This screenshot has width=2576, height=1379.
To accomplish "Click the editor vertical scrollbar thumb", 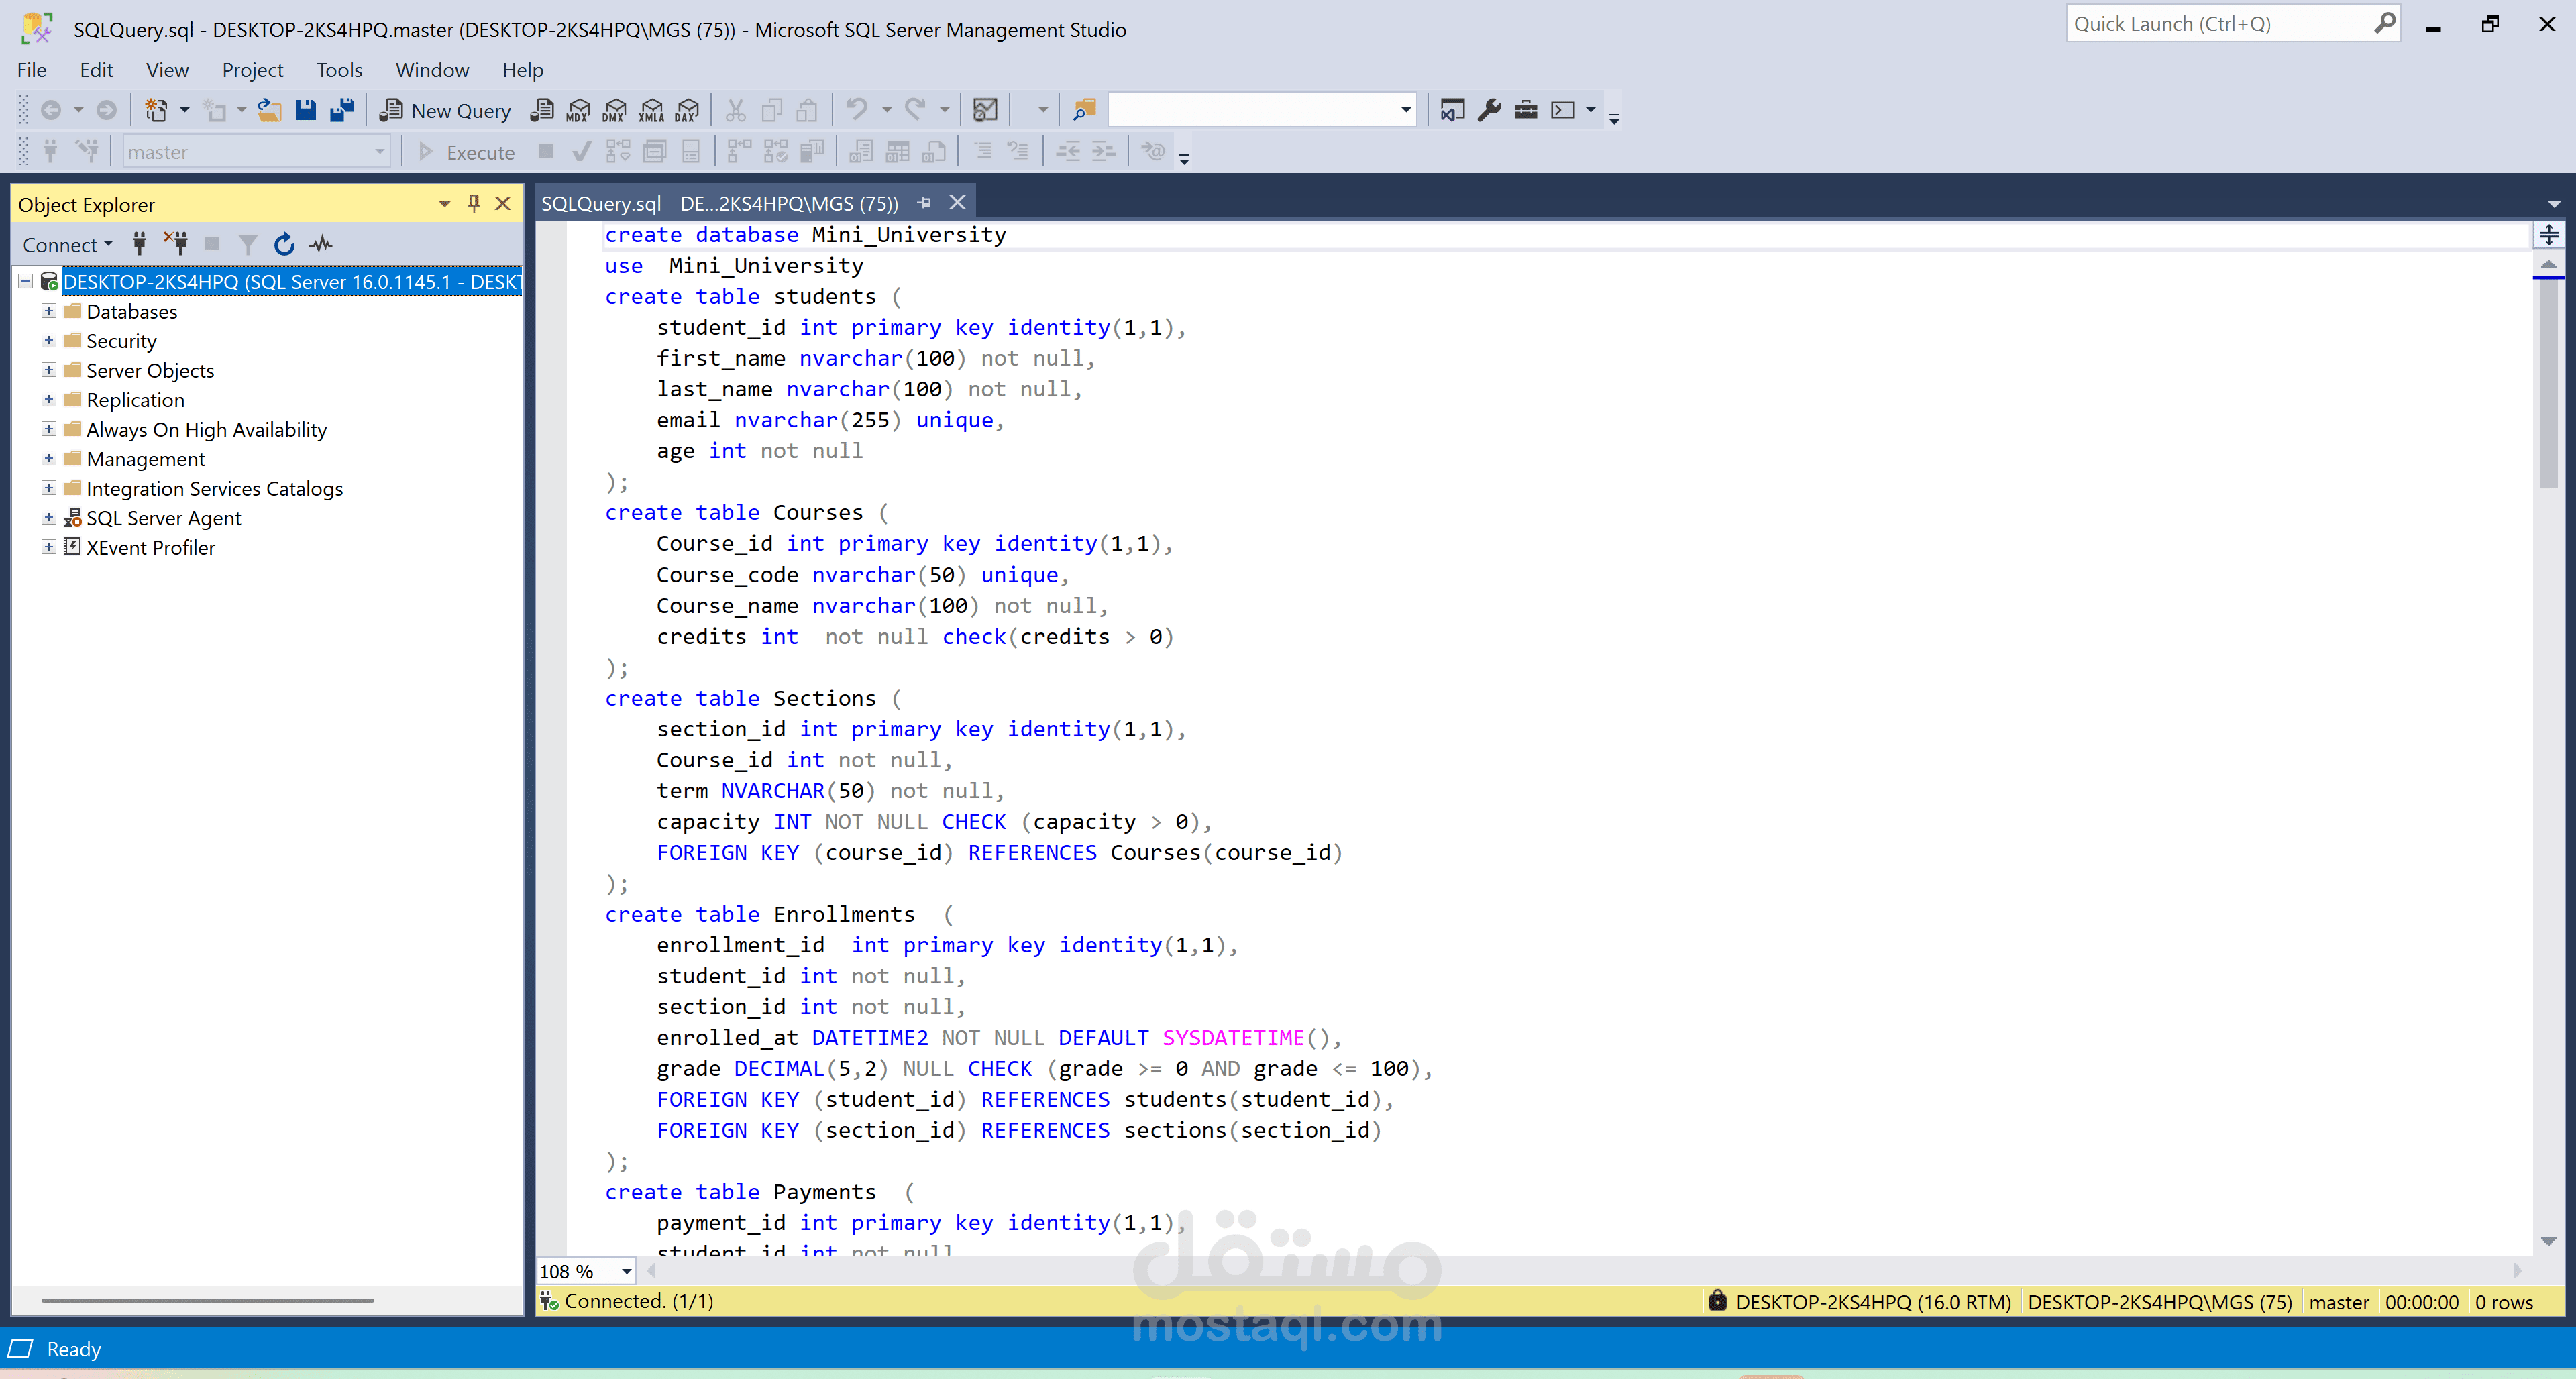I will (2548, 385).
